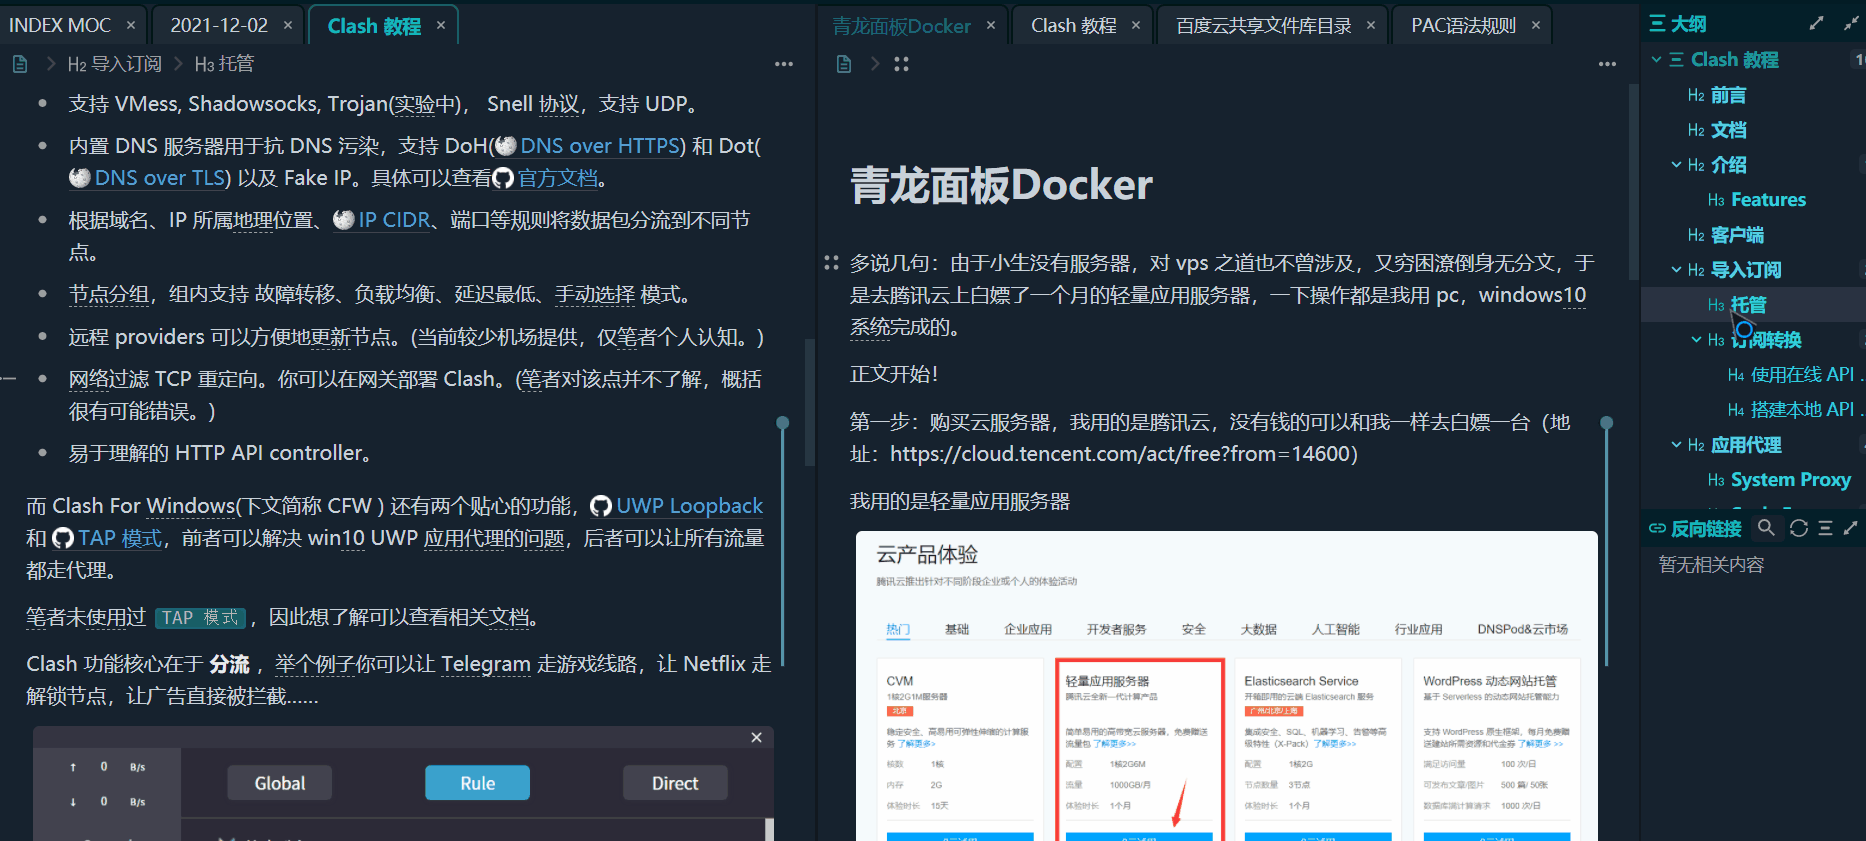Close the 2021-12-02 tab
1866x841 pixels.
click(x=288, y=25)
